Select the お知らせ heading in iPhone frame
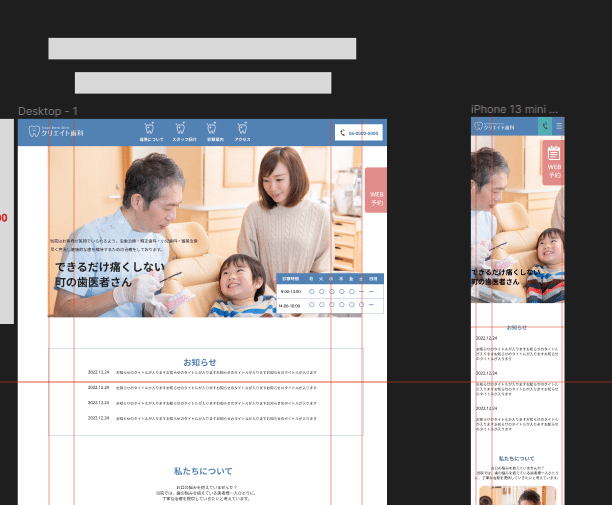Image resolution: width=612 pixels, height=505 pixels. click(517, 327)
